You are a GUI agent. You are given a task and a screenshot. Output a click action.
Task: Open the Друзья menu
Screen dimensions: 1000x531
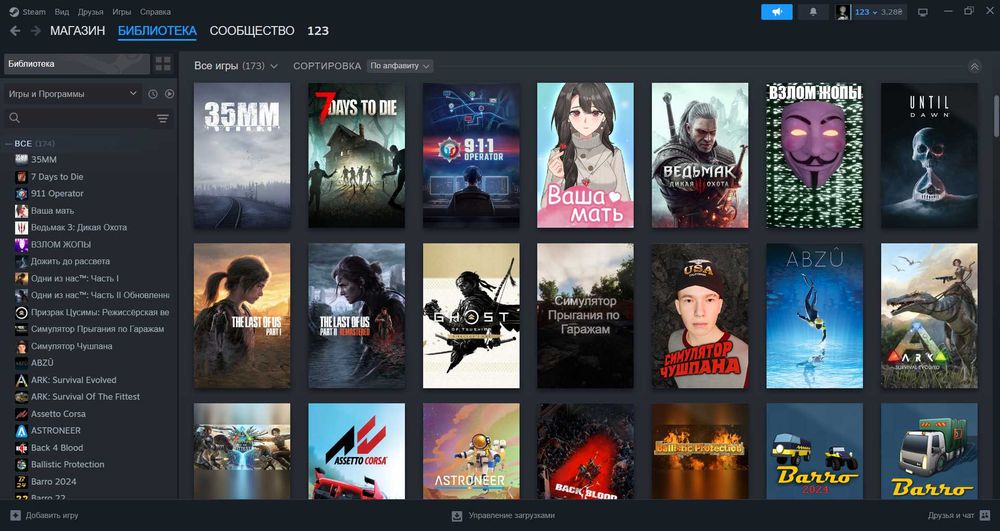pyautogui.click(x=91, y=12)
